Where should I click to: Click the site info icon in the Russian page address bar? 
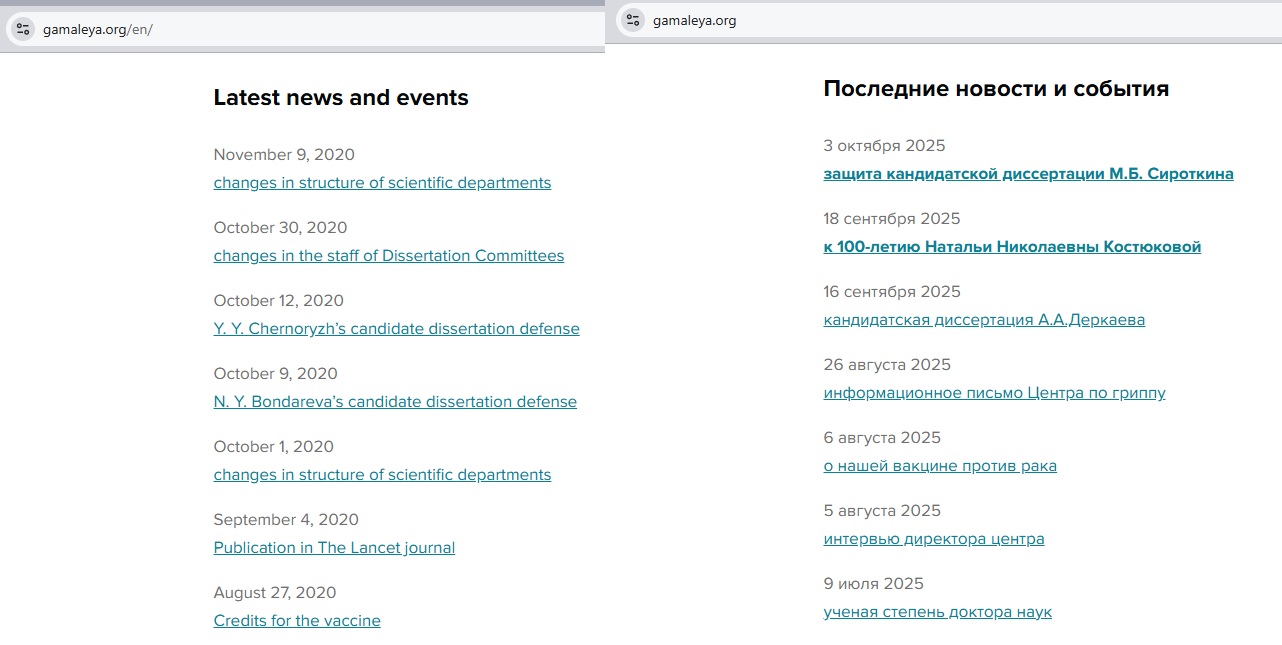click(x=633, y=20)
